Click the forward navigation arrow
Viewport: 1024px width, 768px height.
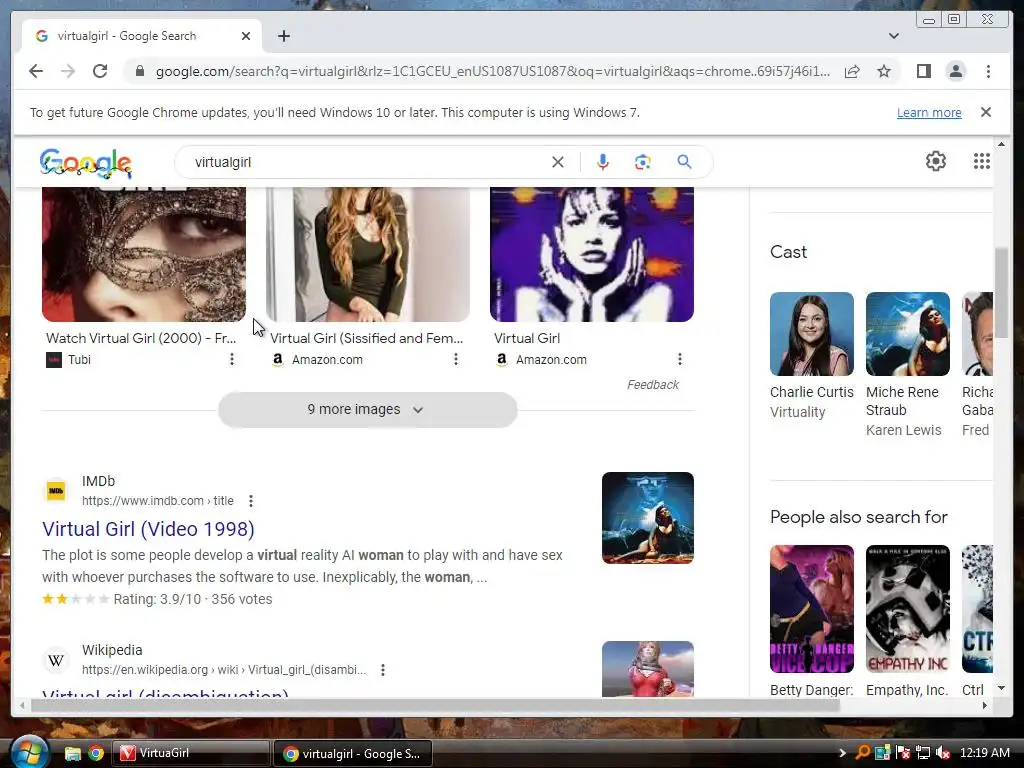68,71
